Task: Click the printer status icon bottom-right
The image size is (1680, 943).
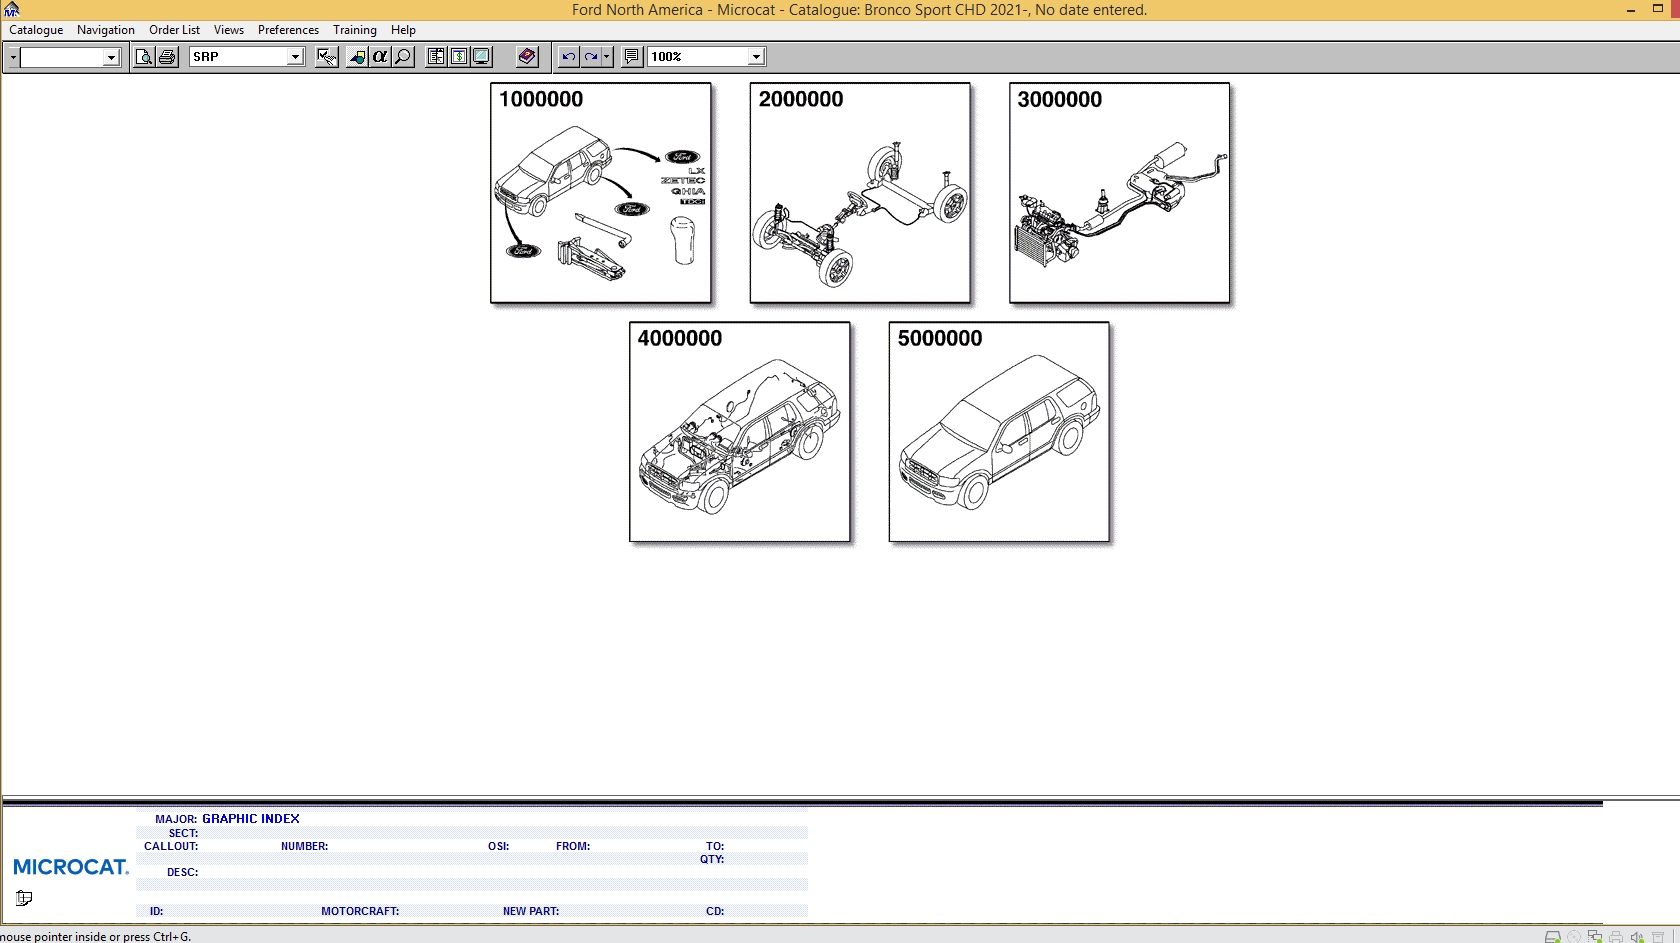Action: (1616, 936)
